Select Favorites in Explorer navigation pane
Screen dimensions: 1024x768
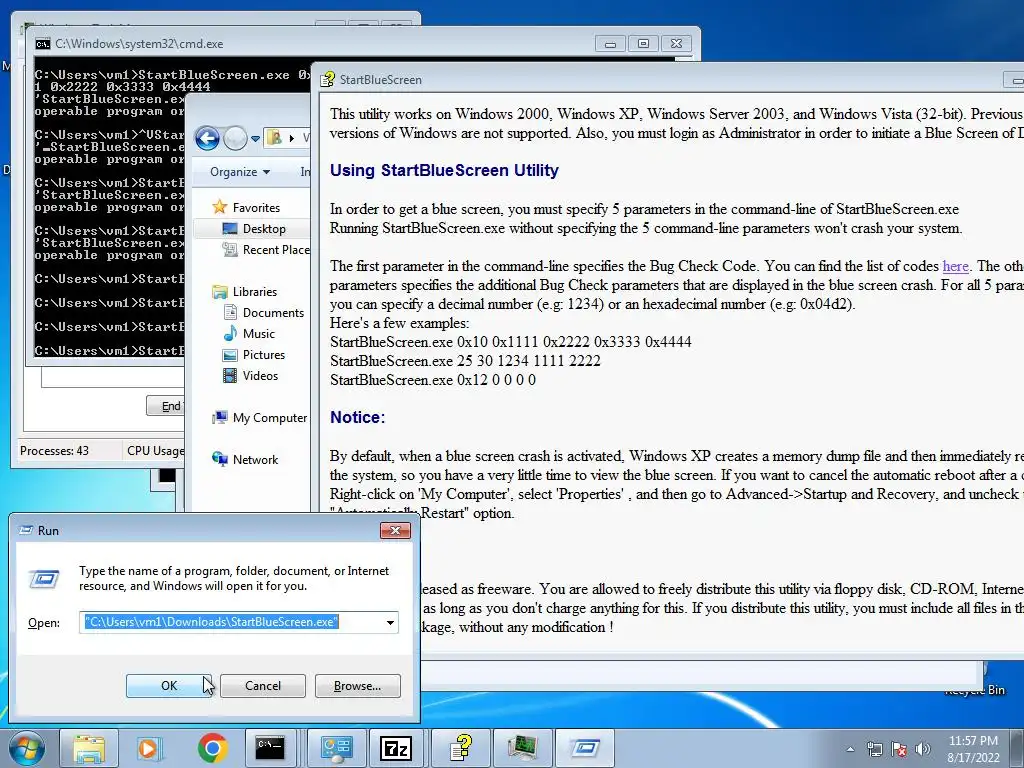256,208
